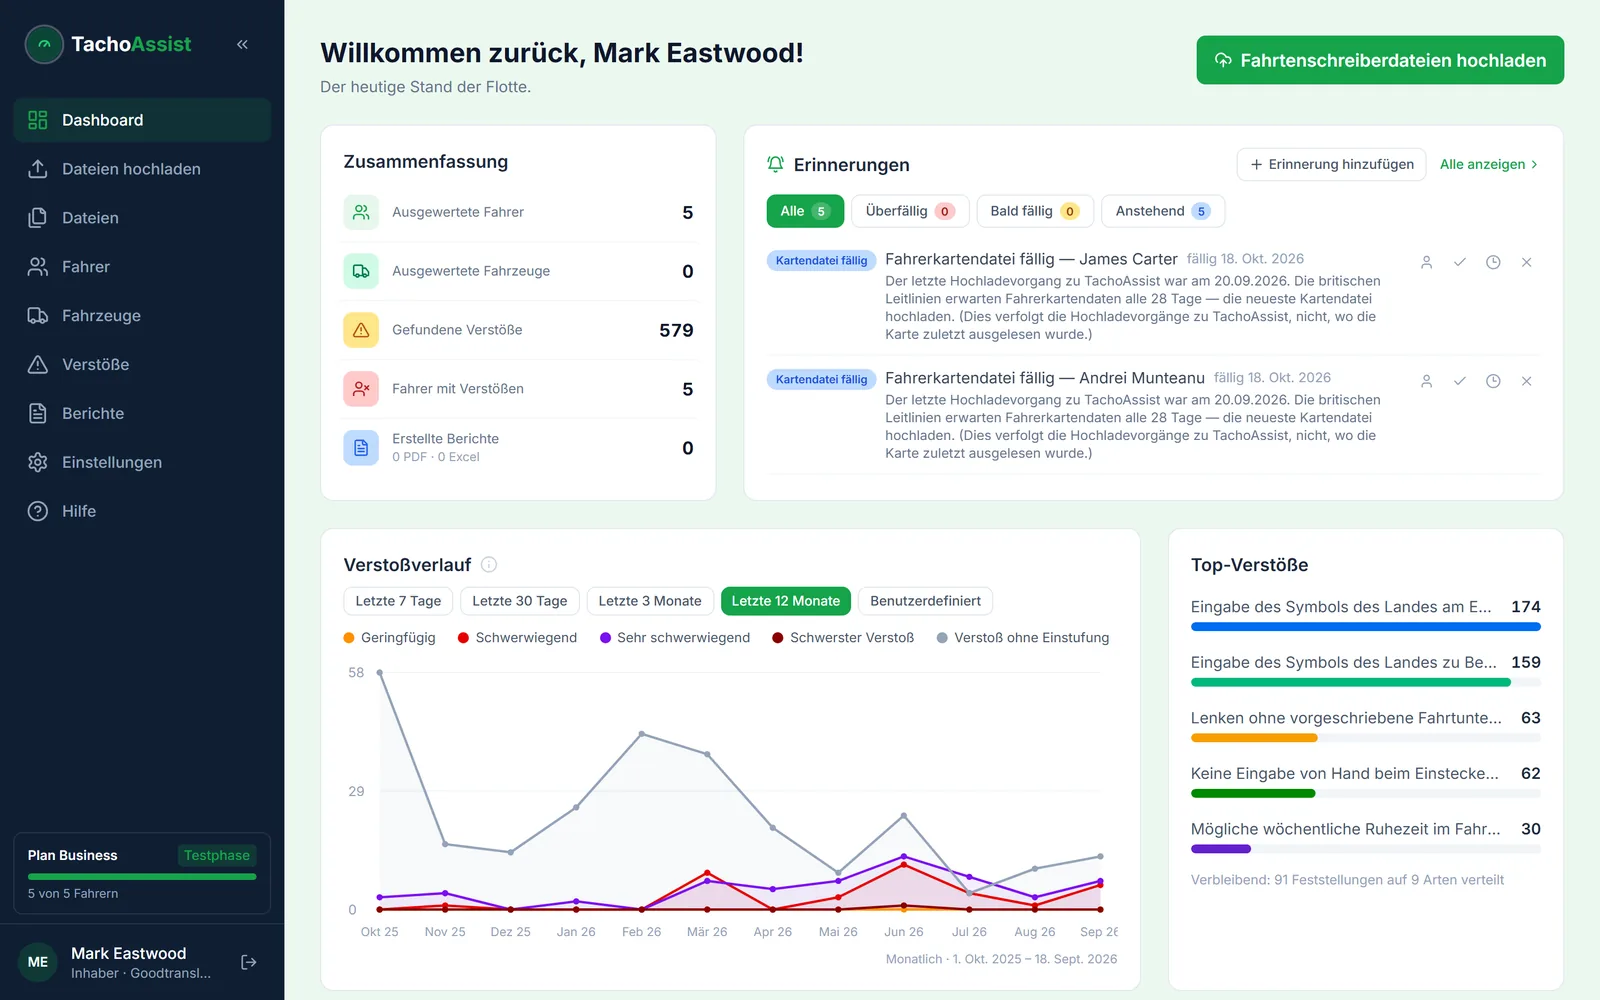The width and height of the screenshot is (1600, 1000).
Task: Click the Plan Business progress bar
Action: (x=142, y=877)
